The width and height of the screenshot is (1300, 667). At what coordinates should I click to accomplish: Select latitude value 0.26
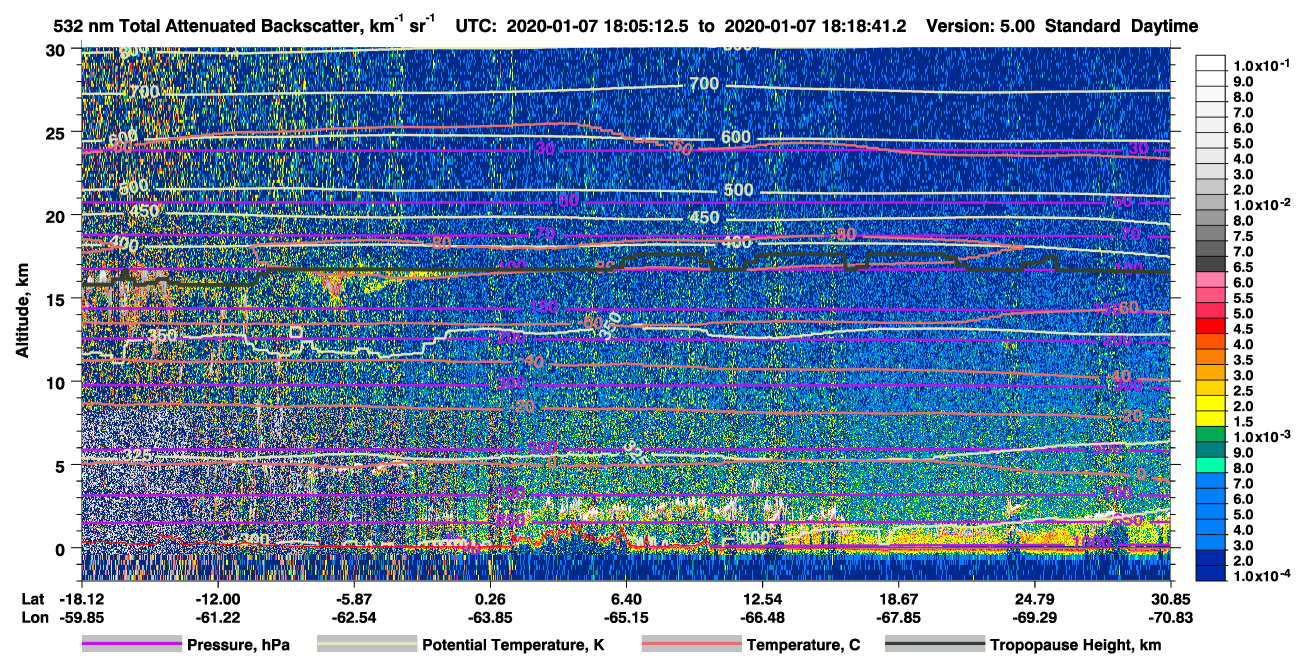click(490, 598)
